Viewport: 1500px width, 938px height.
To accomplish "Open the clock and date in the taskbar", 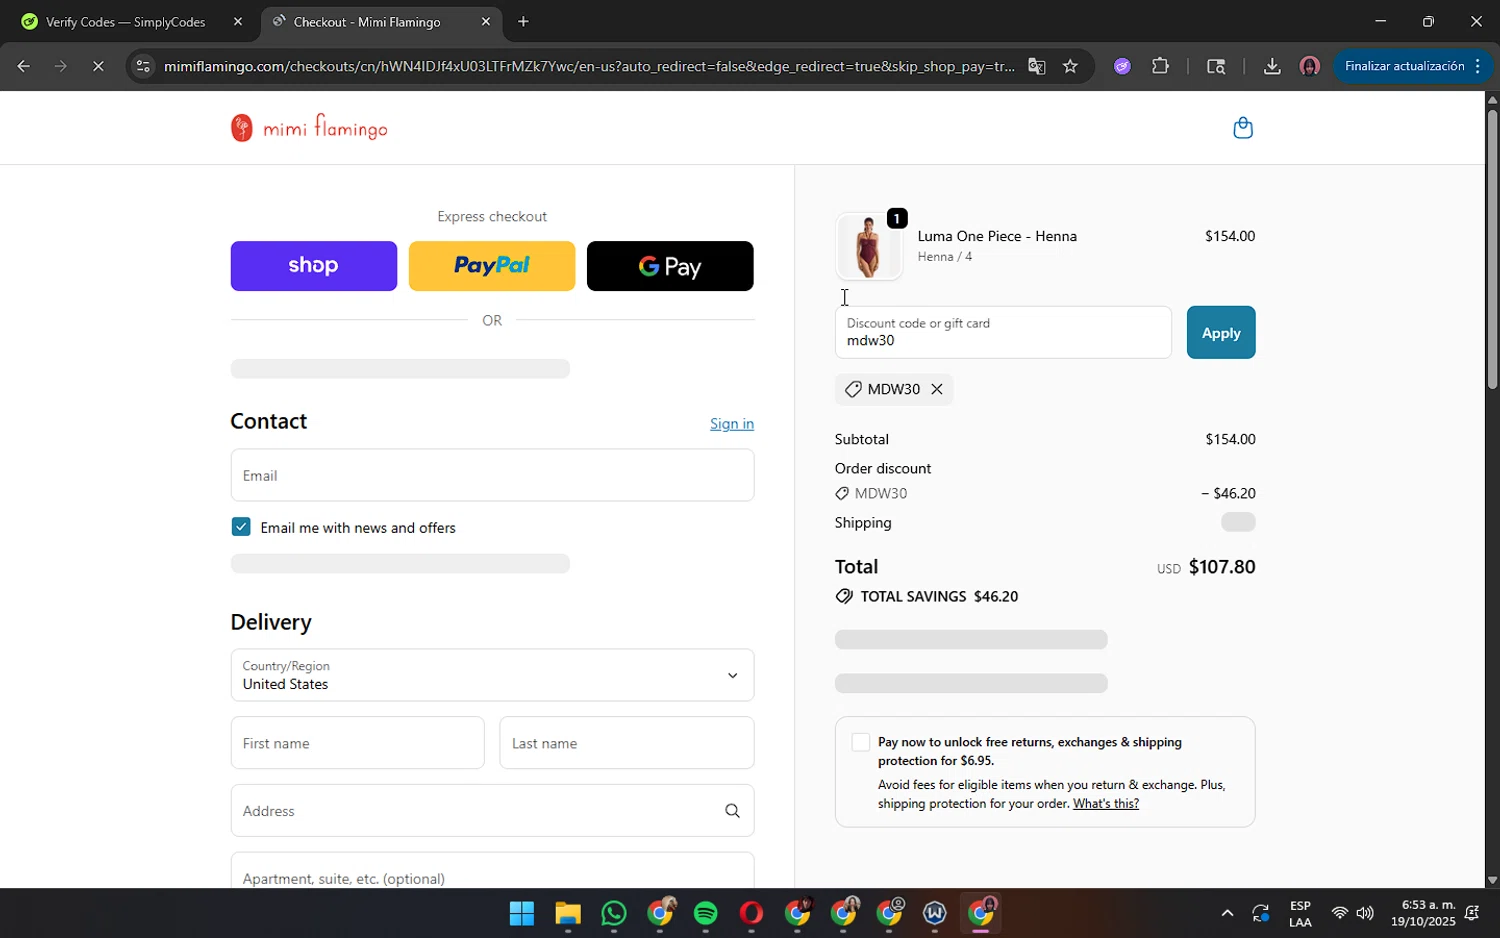I will point(1422,913).
